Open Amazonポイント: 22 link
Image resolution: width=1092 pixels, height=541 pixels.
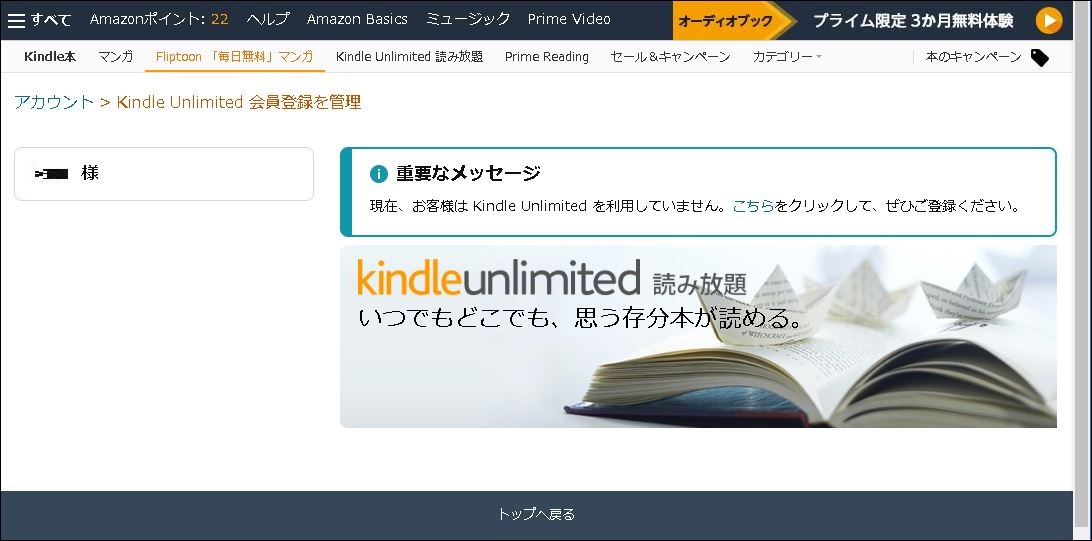point(159,19)
